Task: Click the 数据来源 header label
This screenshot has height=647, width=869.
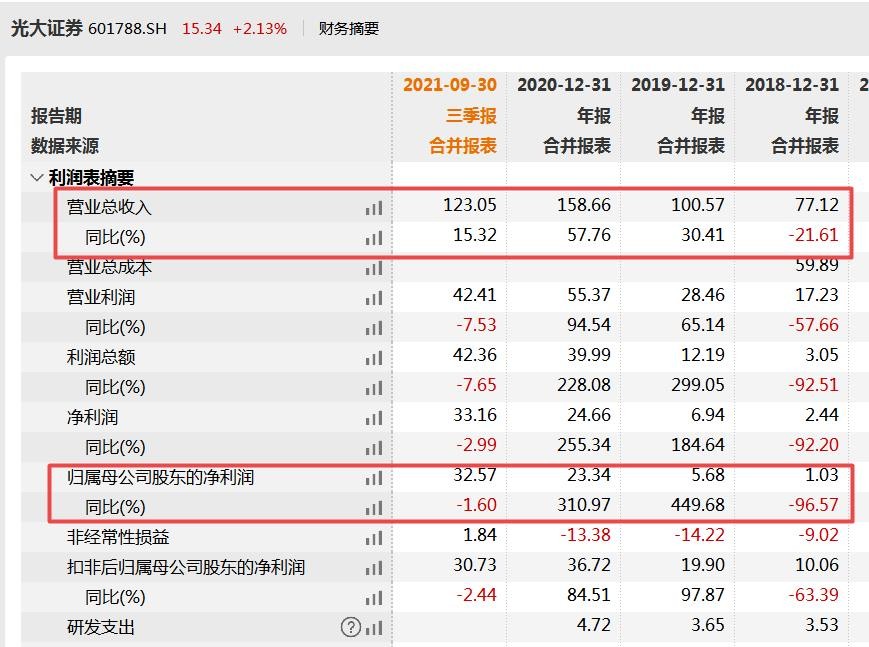Action: coord(65,146)
